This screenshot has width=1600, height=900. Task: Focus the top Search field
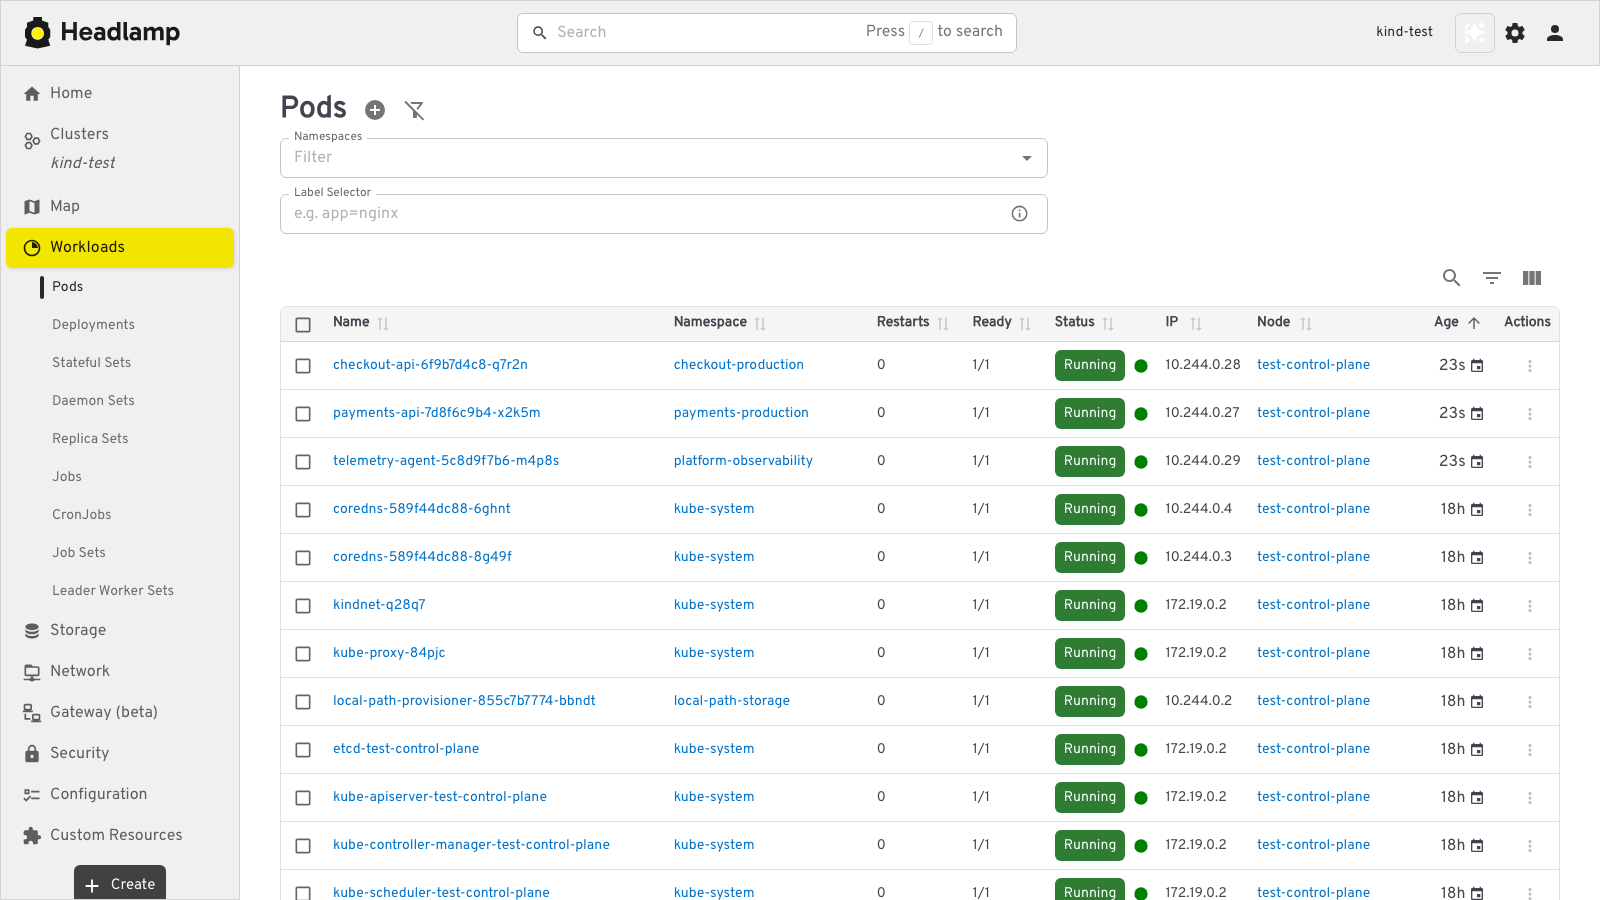(767, 33)
